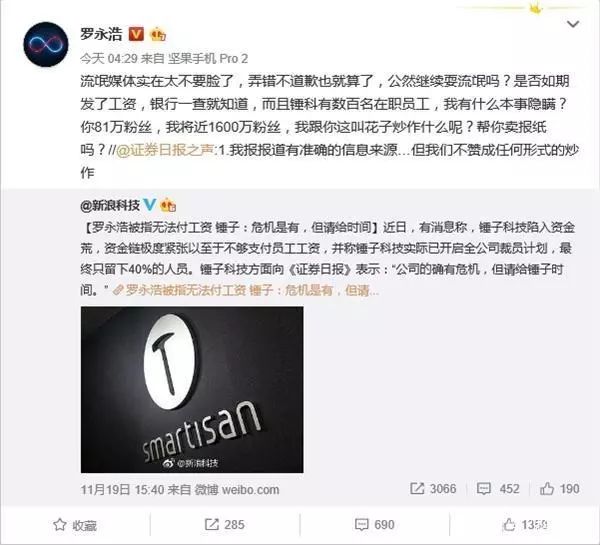Click the blue V badge by 新浪科技
This screenshot has width=600, height=545.
click(149, 205)
